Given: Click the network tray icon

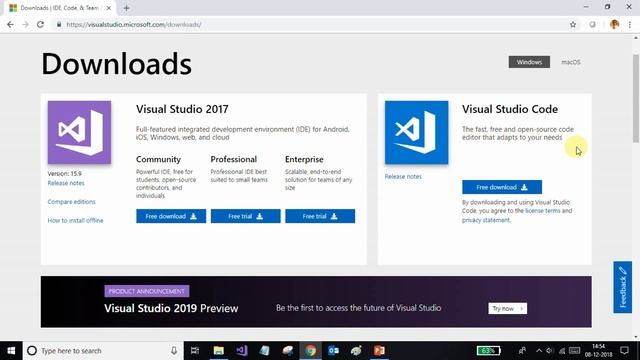Looking at the screenshot, I should (x=562, y=351).
